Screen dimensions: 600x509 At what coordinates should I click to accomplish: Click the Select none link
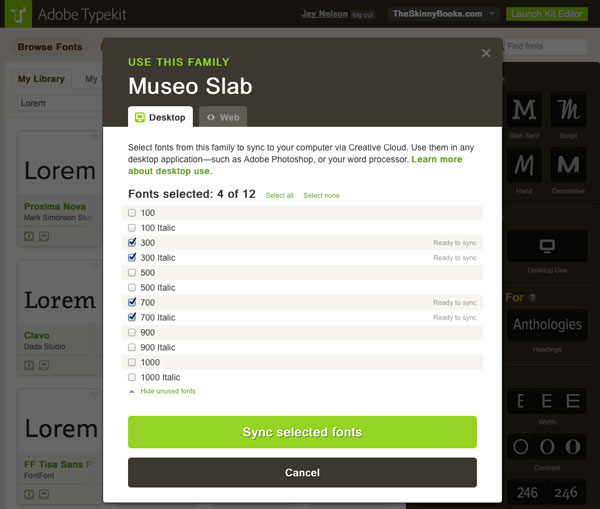(321, 196)
